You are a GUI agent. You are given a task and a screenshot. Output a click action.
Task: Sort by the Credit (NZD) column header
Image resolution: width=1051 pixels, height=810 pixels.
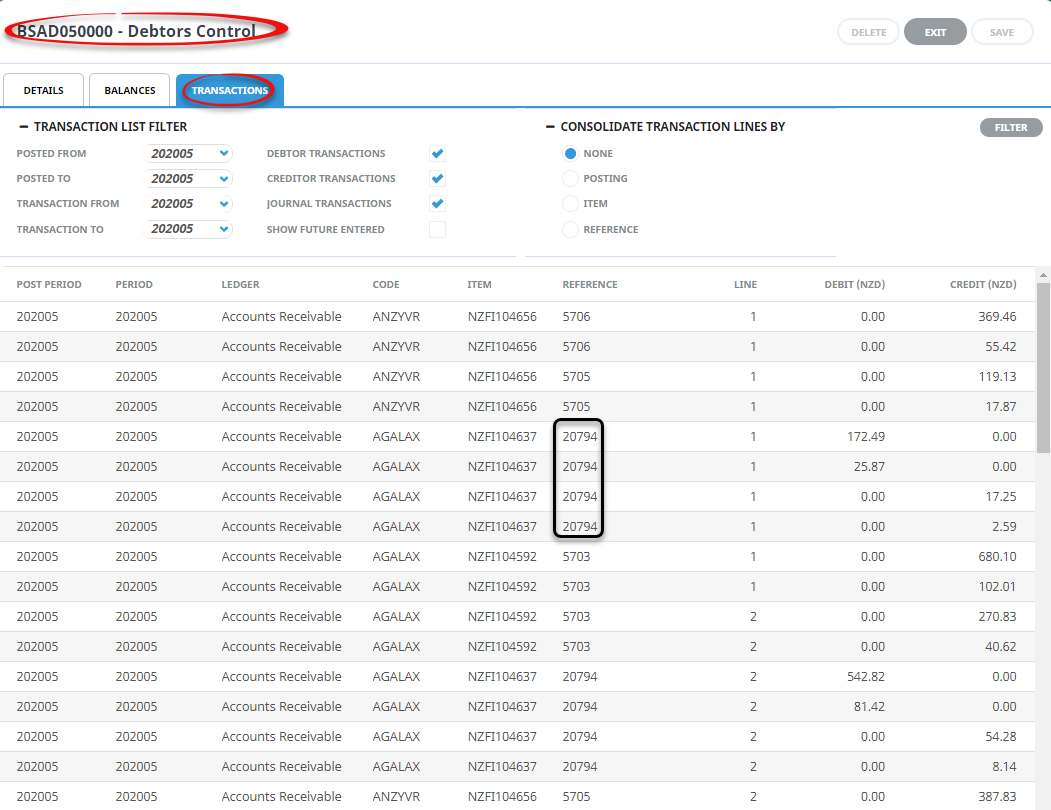(983, 284)
